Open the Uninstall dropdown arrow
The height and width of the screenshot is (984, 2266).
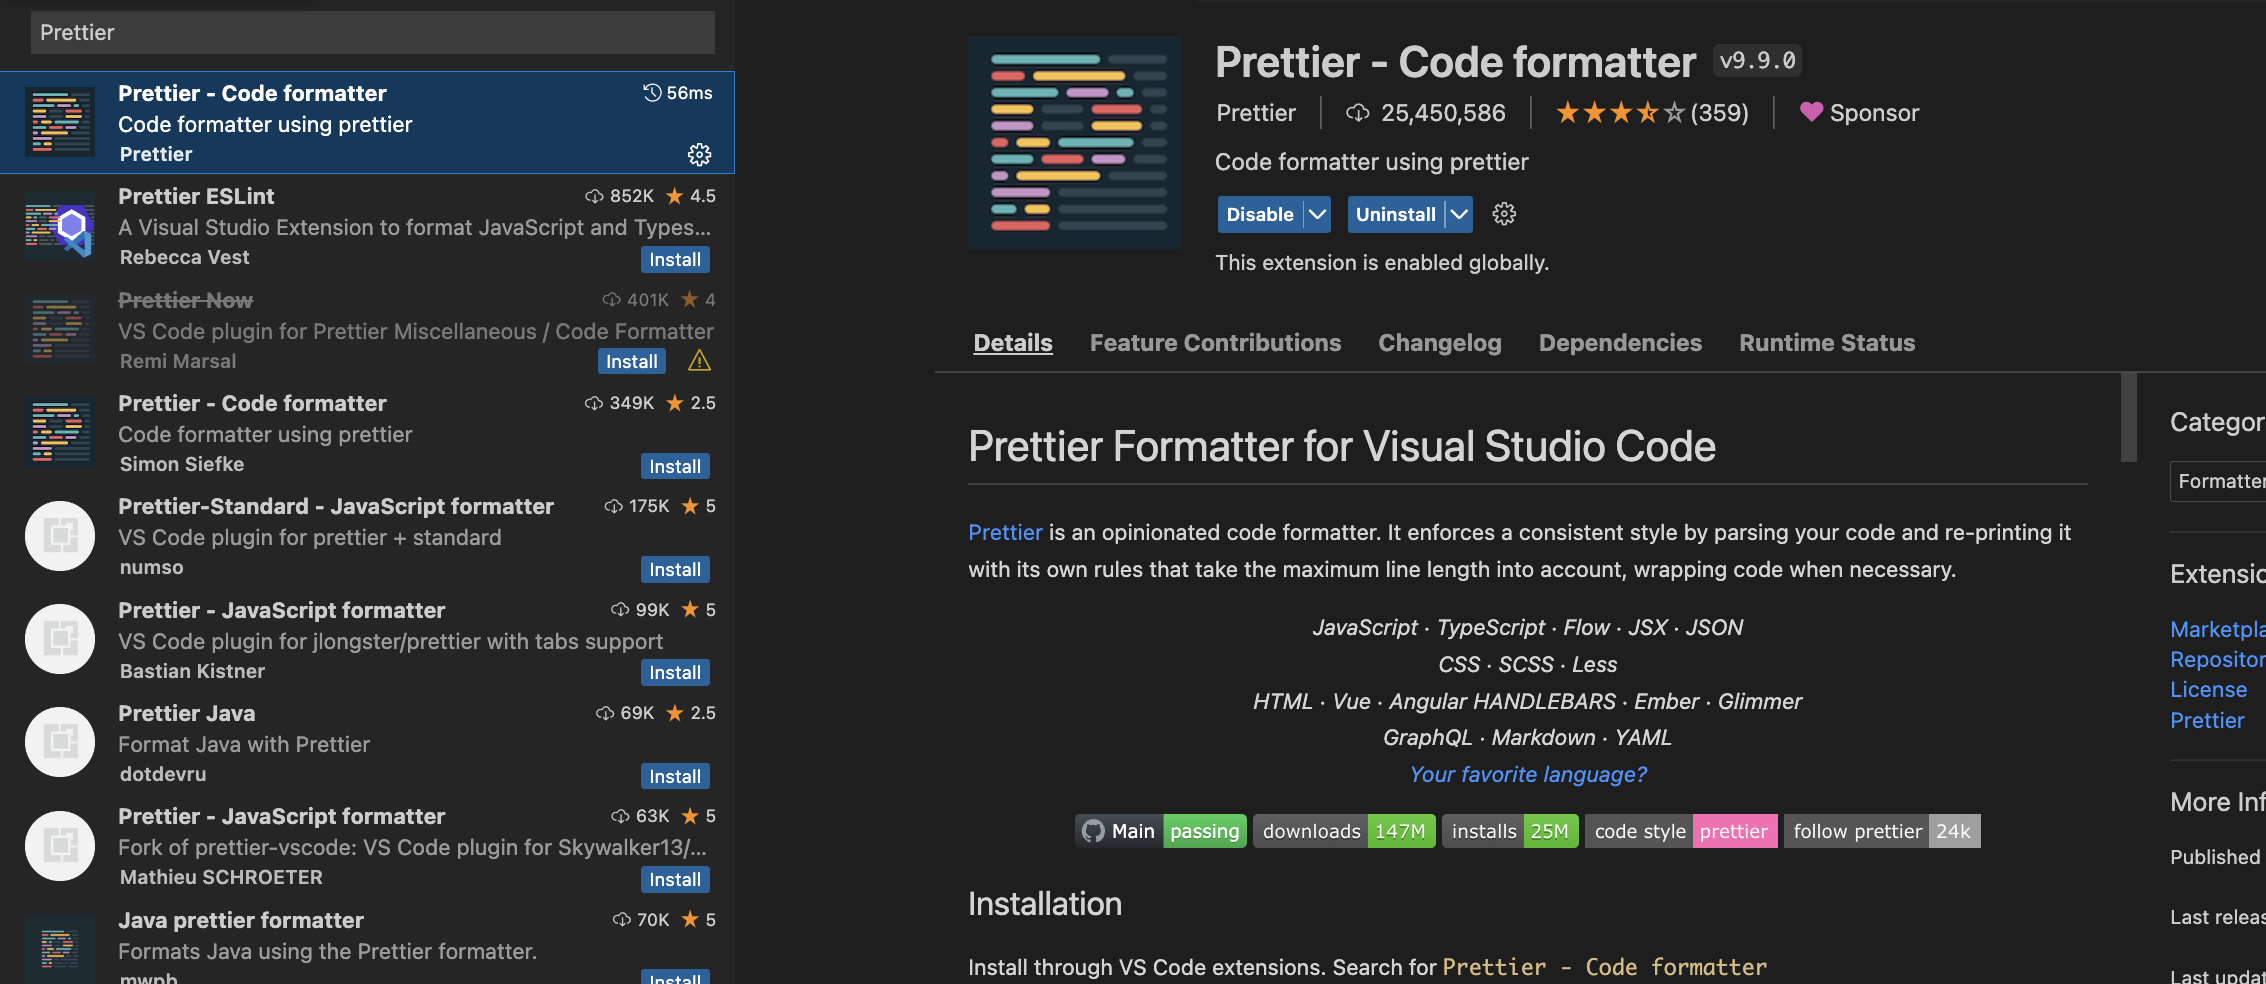click(1460, 214)
